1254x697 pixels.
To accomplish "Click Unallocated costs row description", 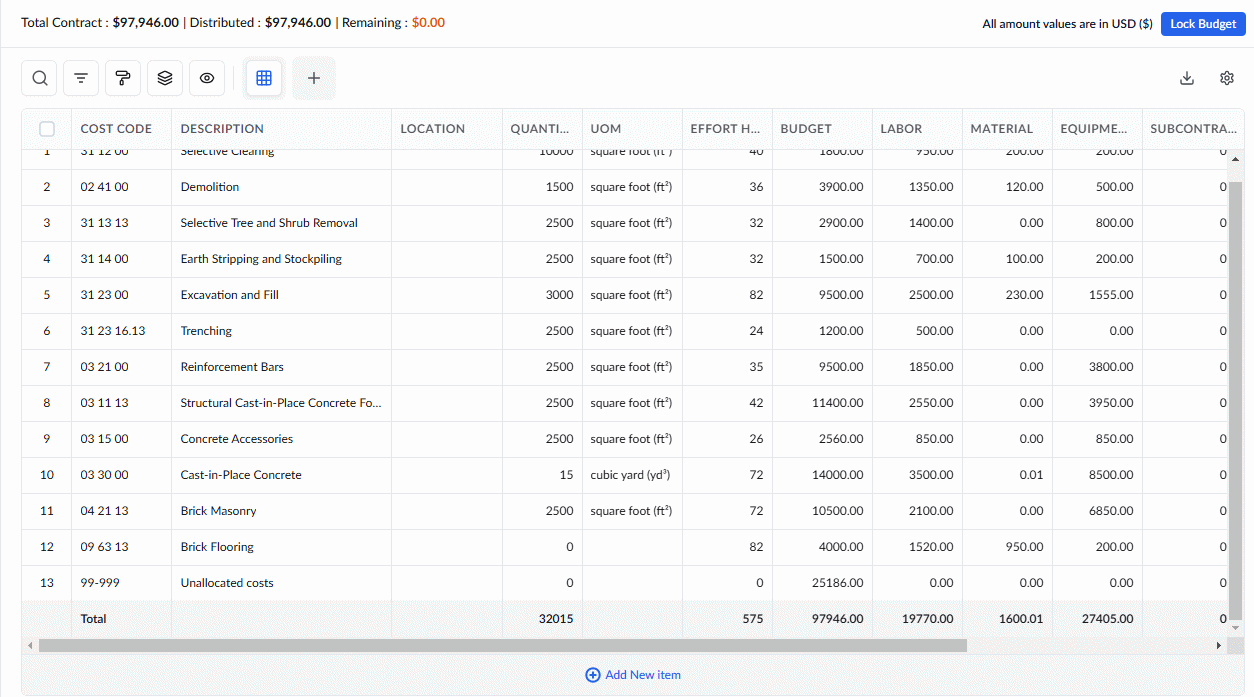I will coord(281,583).
